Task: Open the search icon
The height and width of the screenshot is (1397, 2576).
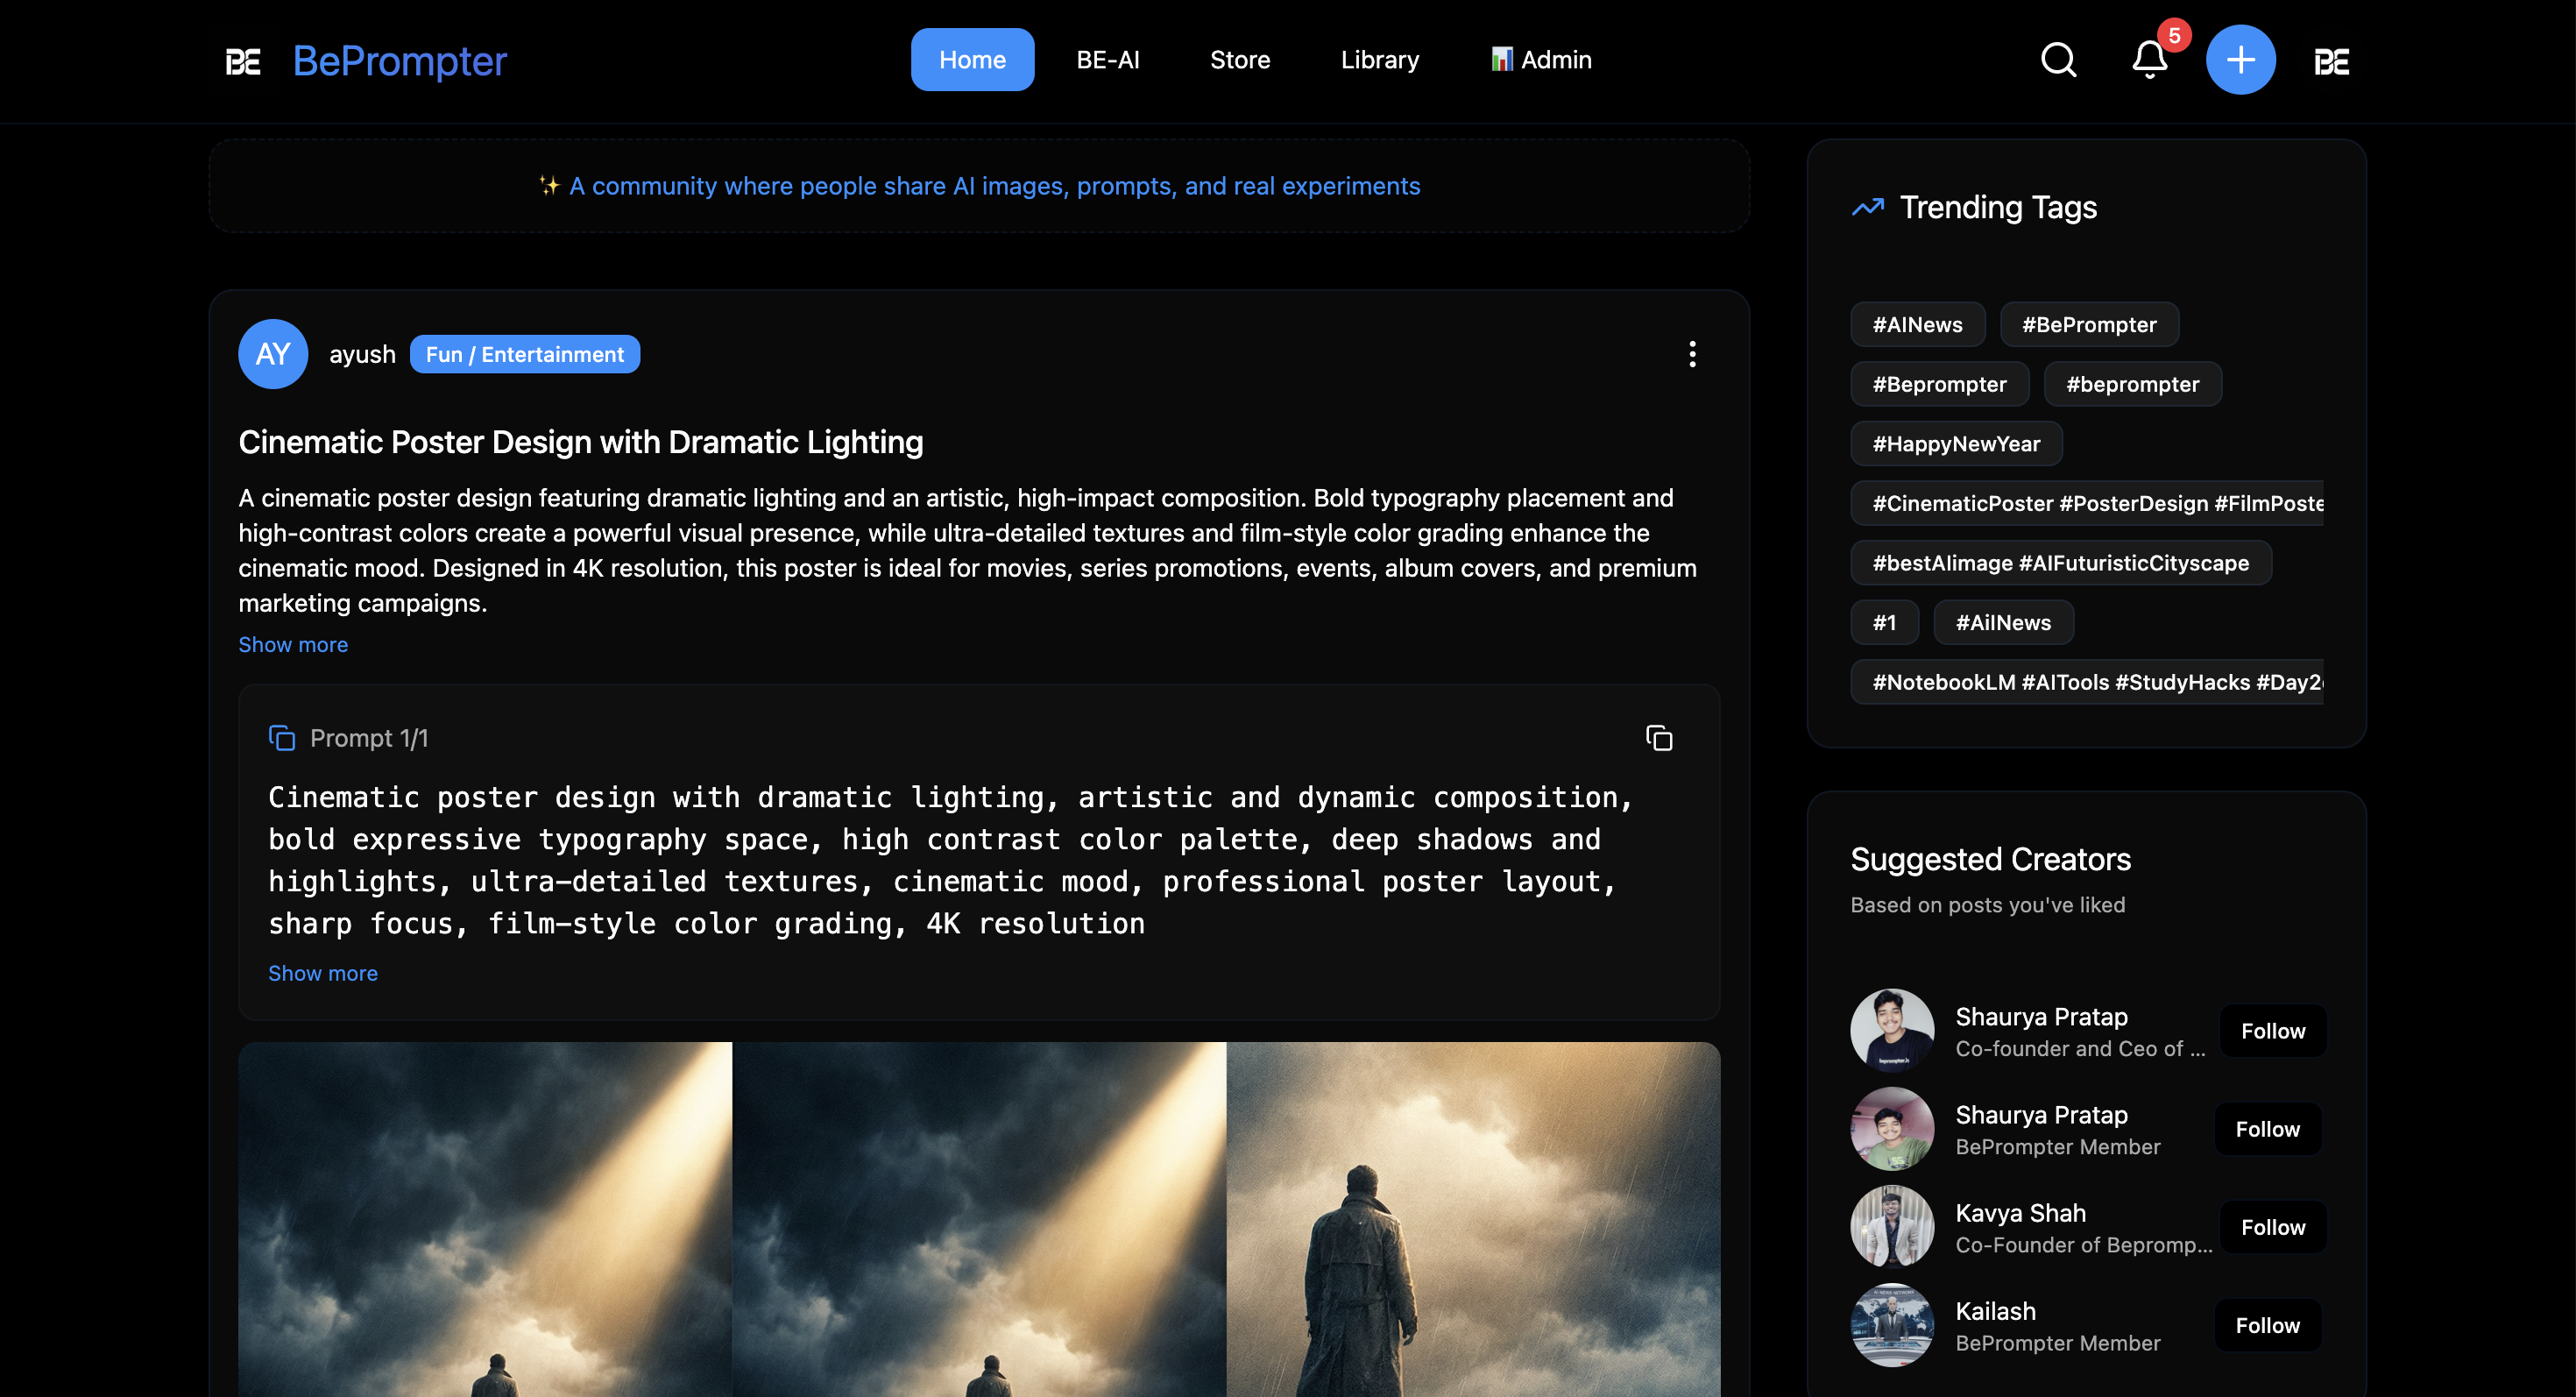Action: (2057, 59)
